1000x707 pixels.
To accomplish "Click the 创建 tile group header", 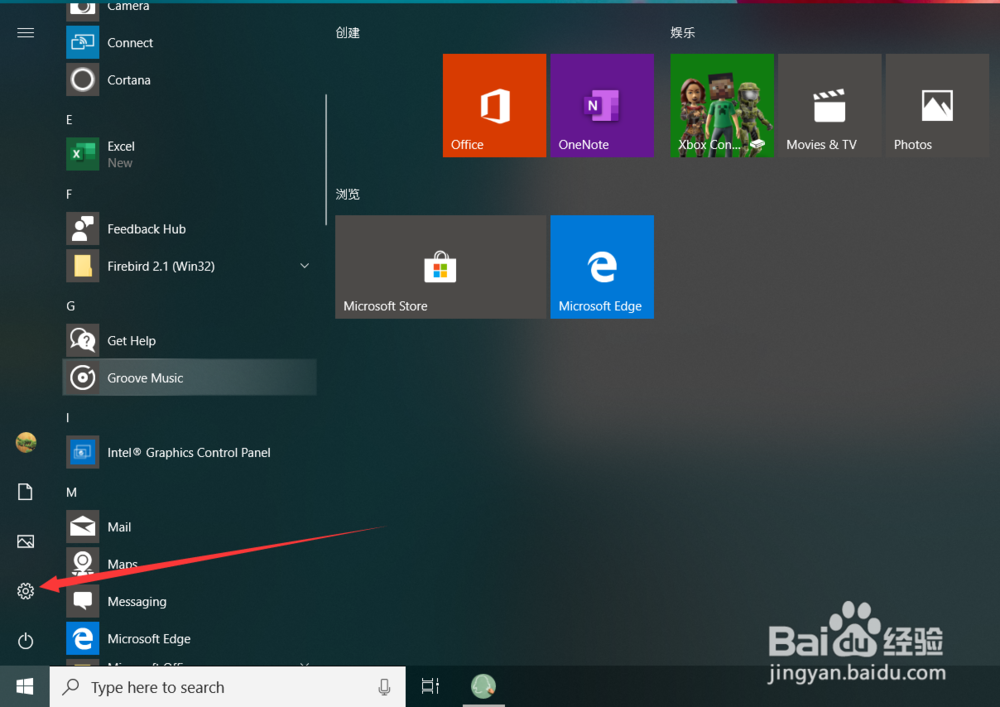I will (348, 33).
